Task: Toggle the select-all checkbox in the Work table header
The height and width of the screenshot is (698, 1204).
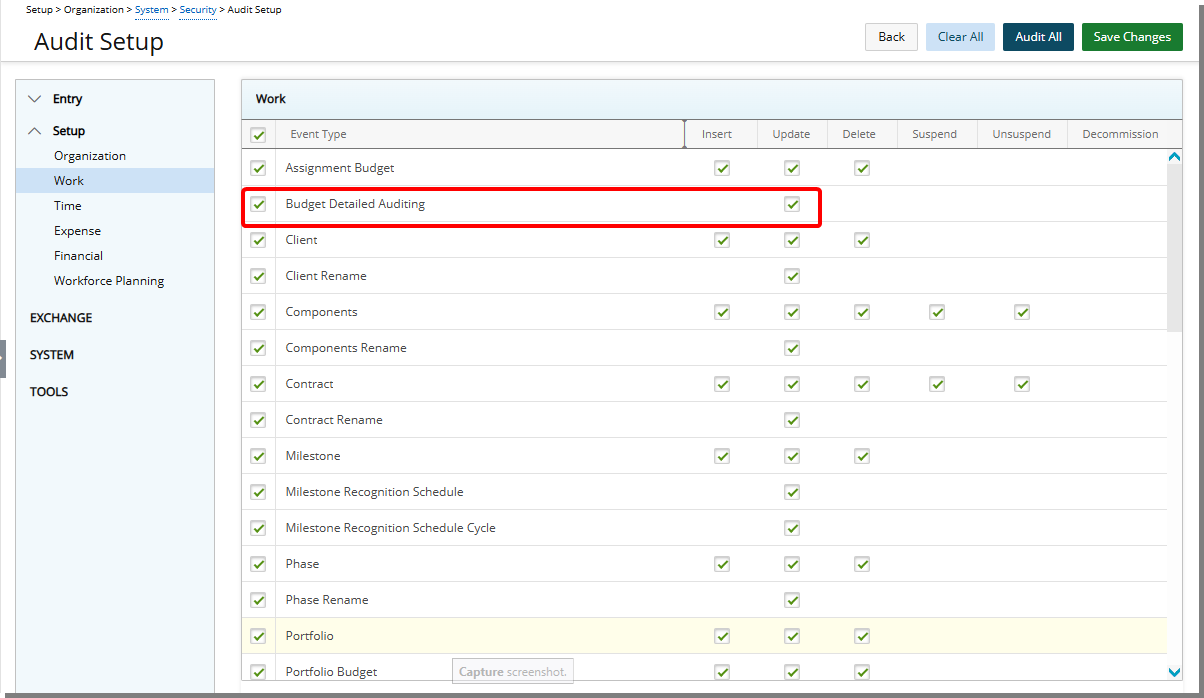Action: tap(258, 133)
